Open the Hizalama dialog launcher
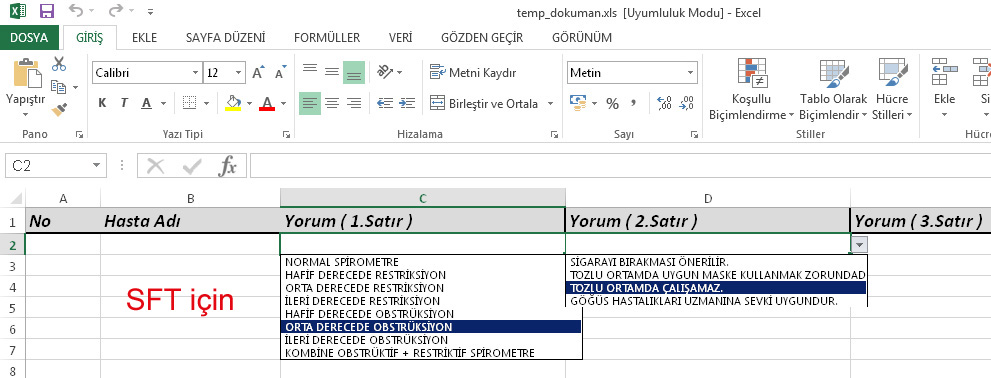991x378 pixels. [554, 135]
